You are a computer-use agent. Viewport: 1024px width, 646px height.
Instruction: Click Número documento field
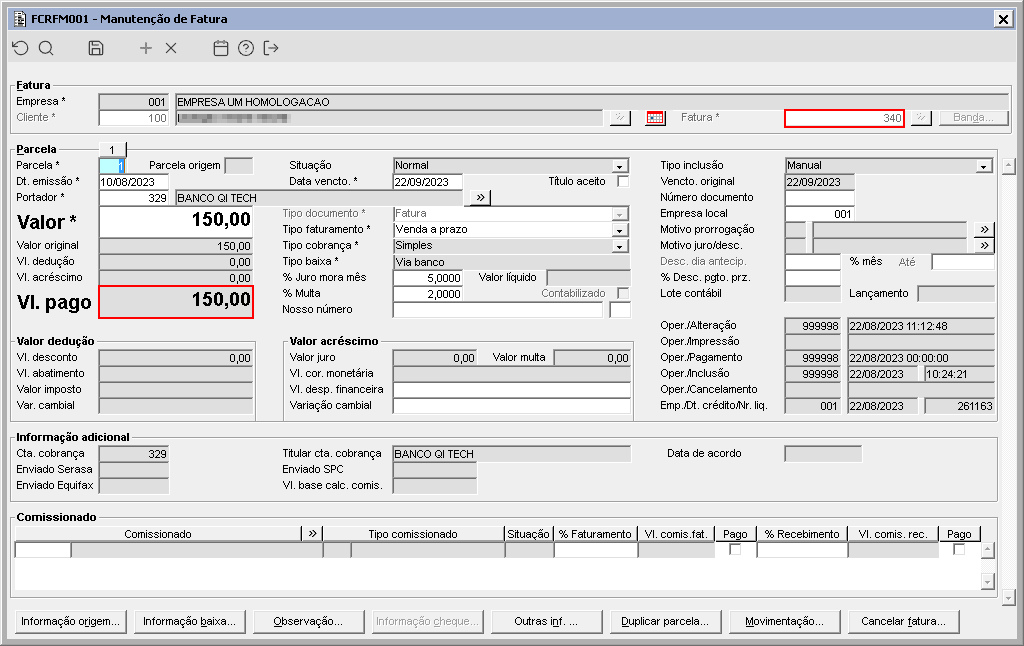(820, 198)
